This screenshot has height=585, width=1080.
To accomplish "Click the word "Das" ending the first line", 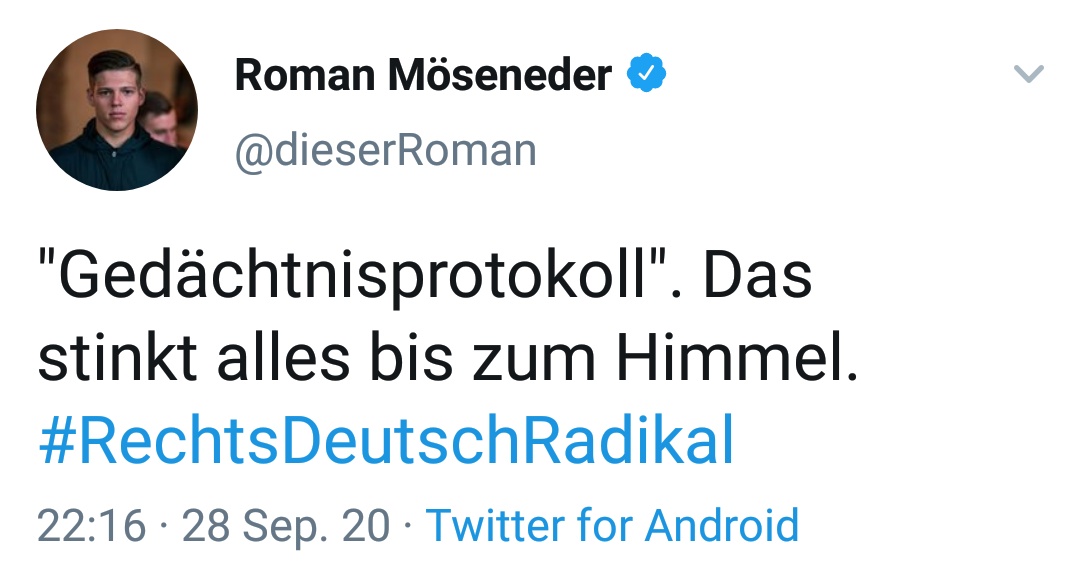I will (758, 276).
